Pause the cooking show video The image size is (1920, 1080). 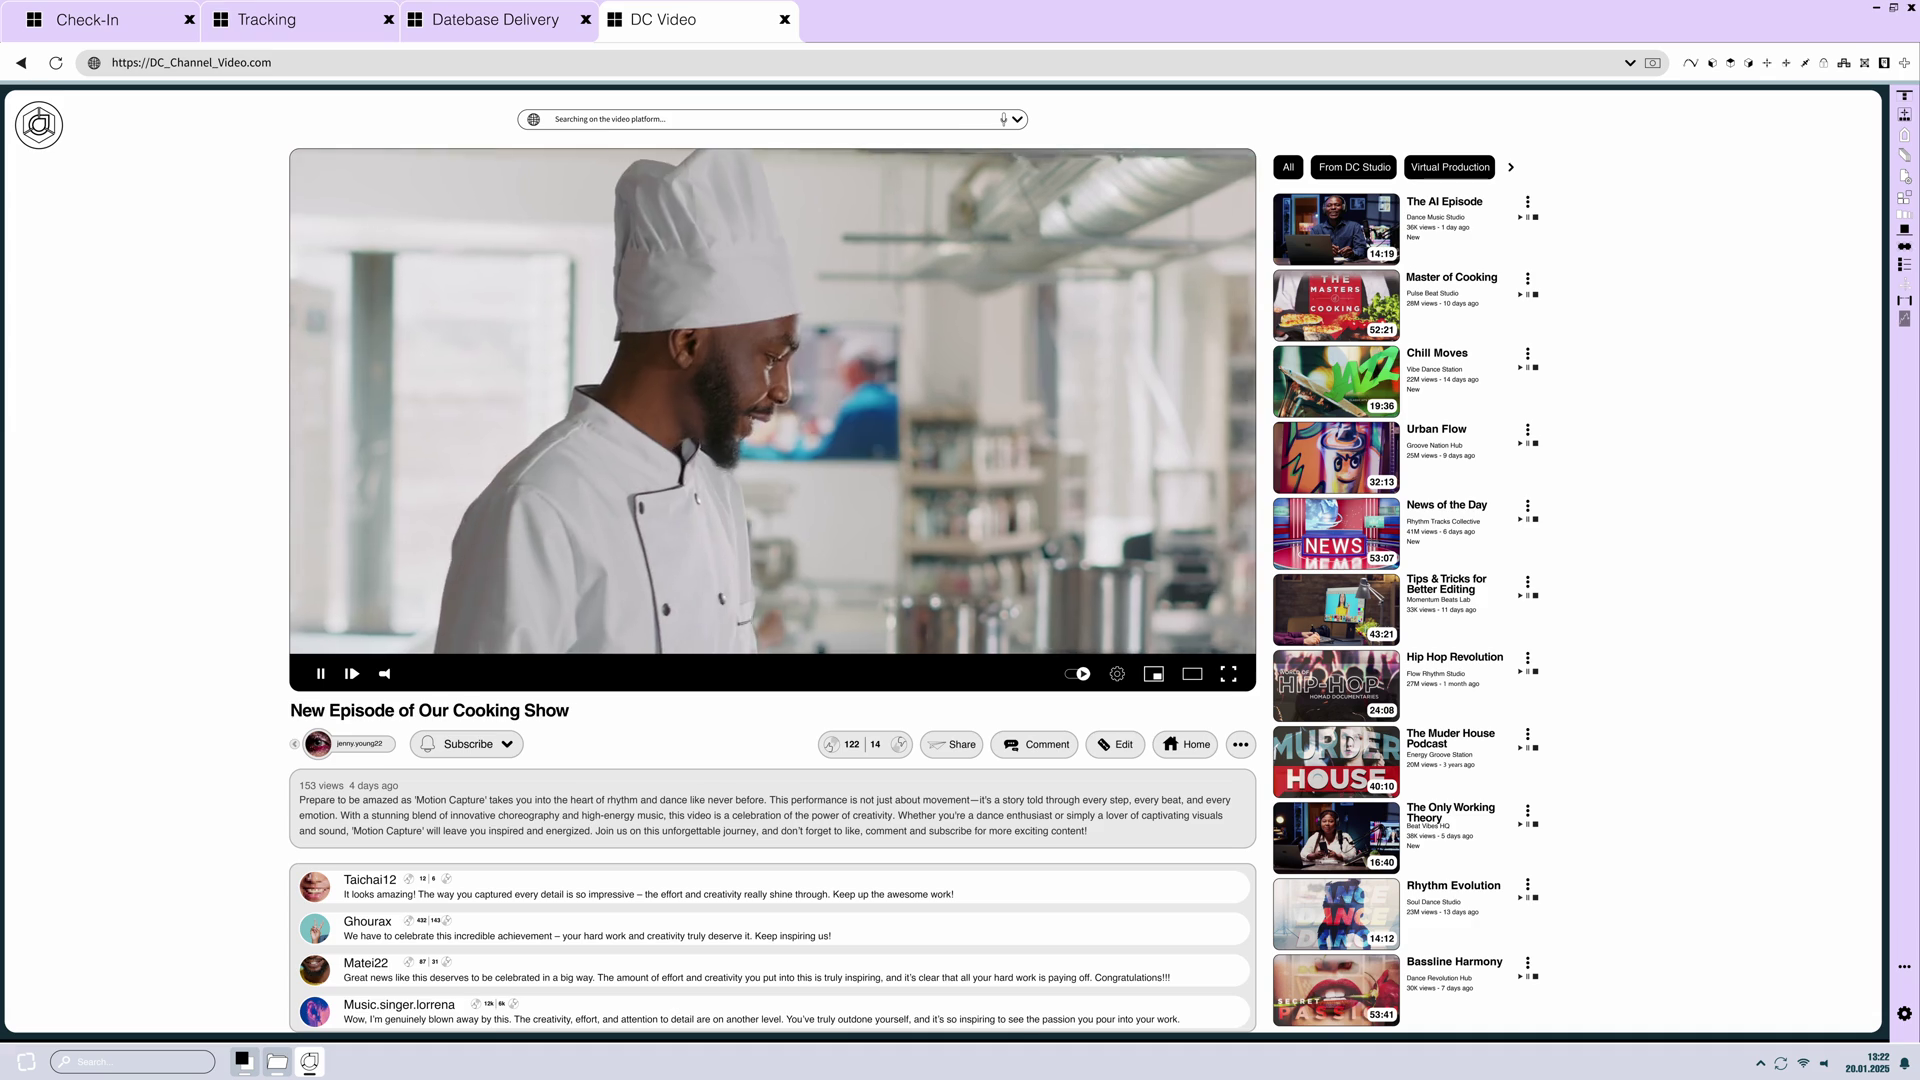(x=320, y=674)
